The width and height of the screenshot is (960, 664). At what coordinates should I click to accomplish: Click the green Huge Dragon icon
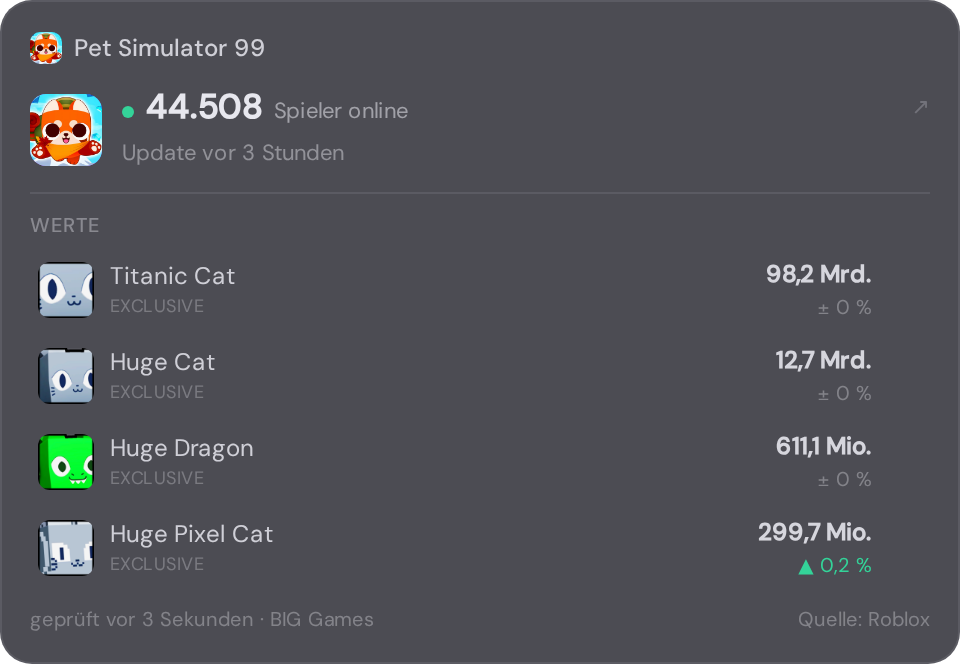[66, 462]
